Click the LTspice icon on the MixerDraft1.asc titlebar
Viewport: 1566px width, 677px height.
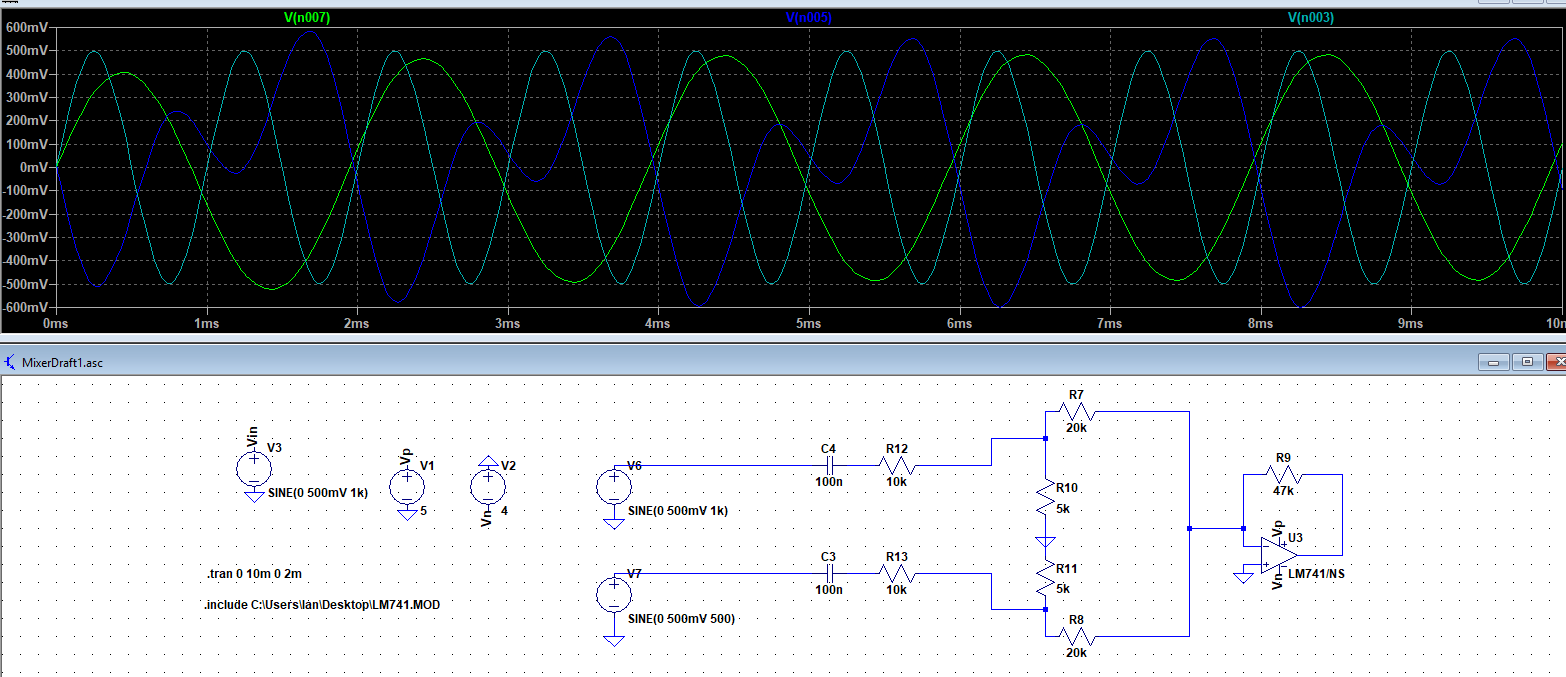click(10, 361)
